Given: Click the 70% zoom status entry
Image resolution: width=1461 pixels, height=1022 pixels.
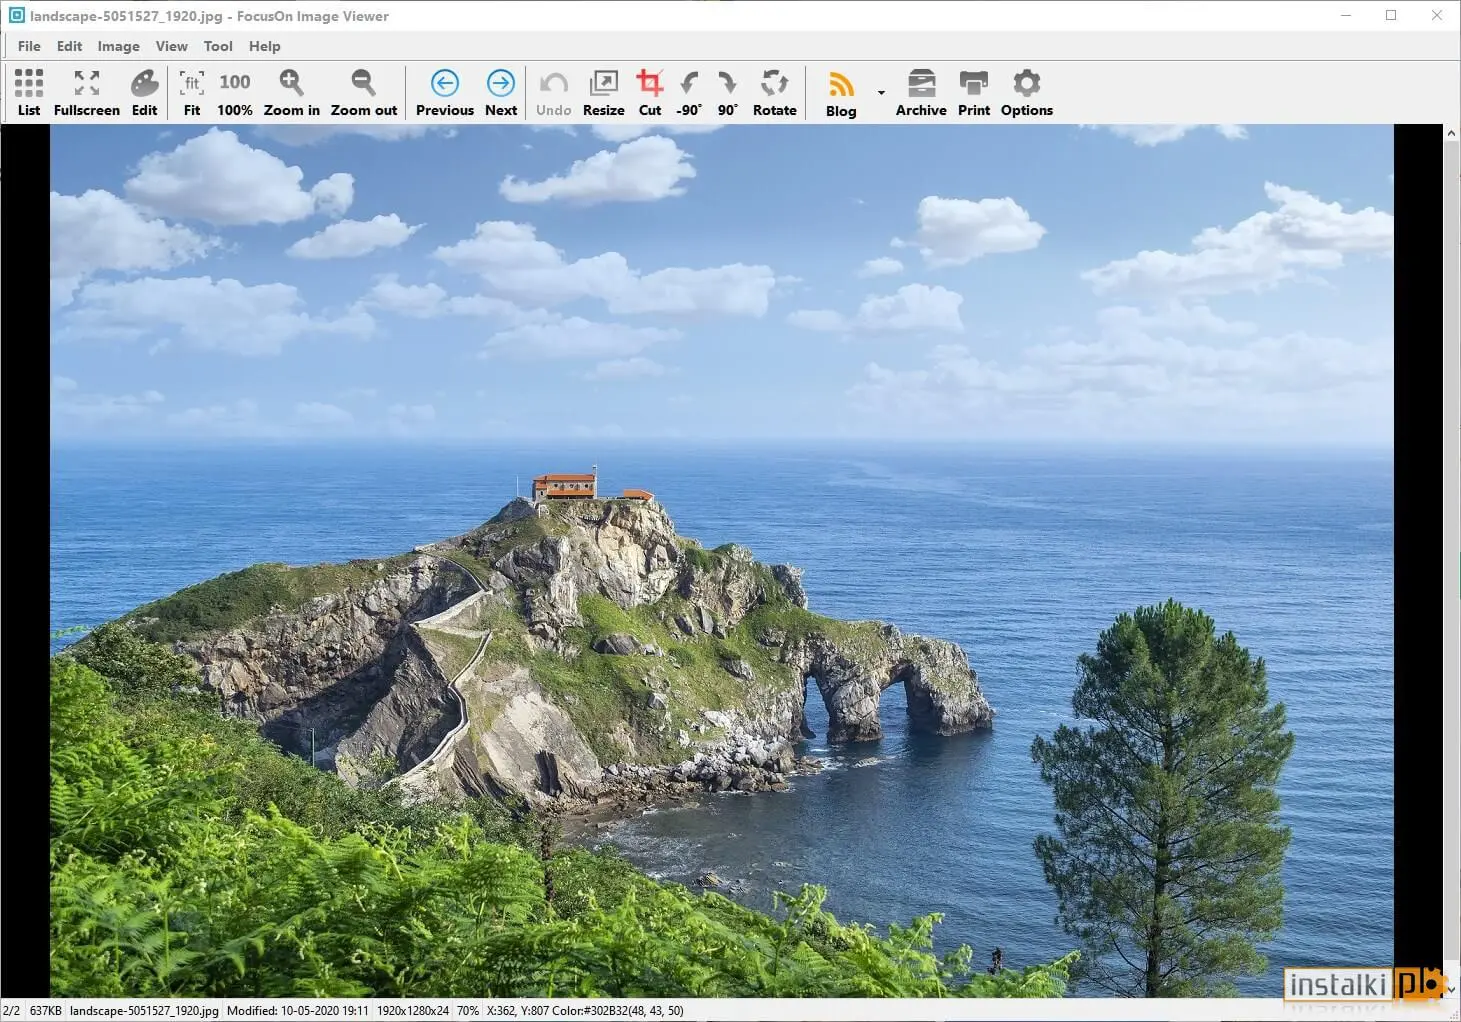Looking at the screenshot, I should (467, 1011).
